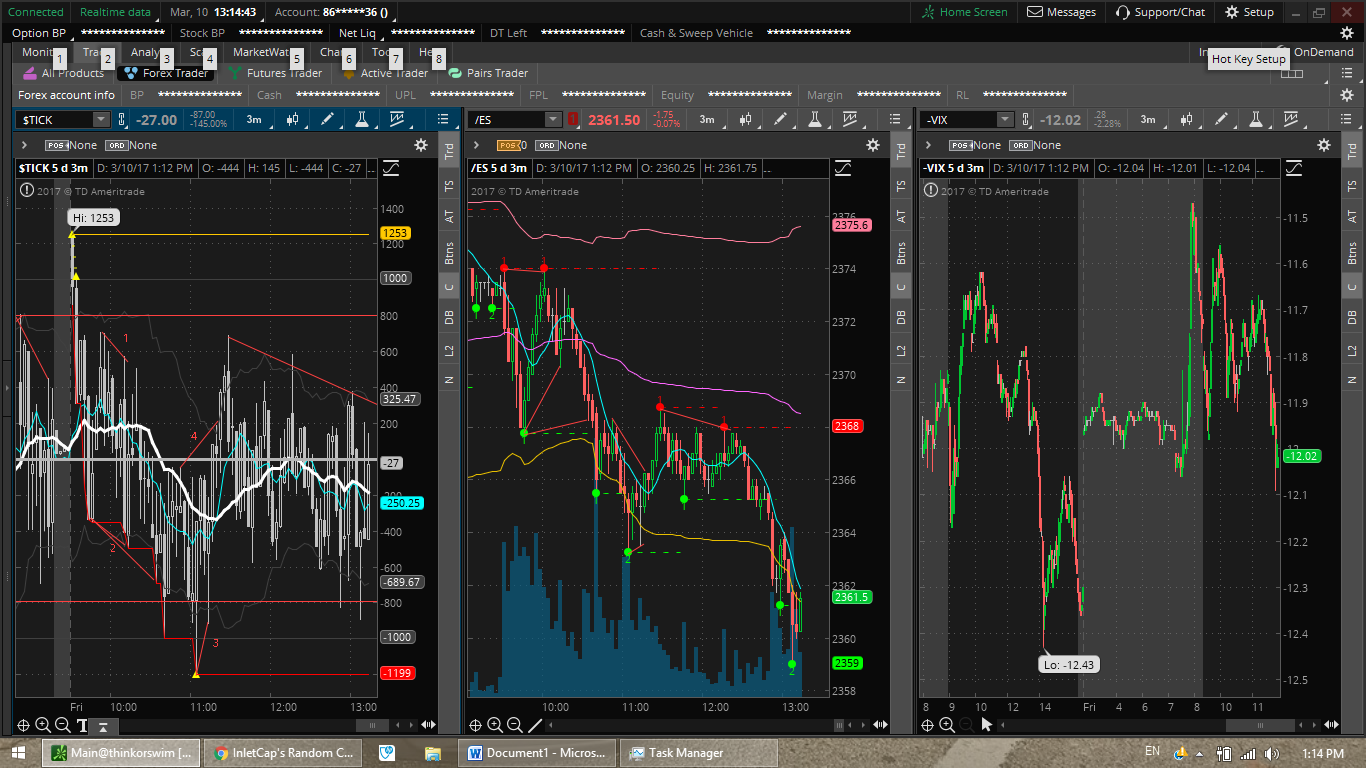This screenshot has width=1366, height=768.
Task: Go to the Home Screen
Action: pyautogui.click(x=965, y=12)
